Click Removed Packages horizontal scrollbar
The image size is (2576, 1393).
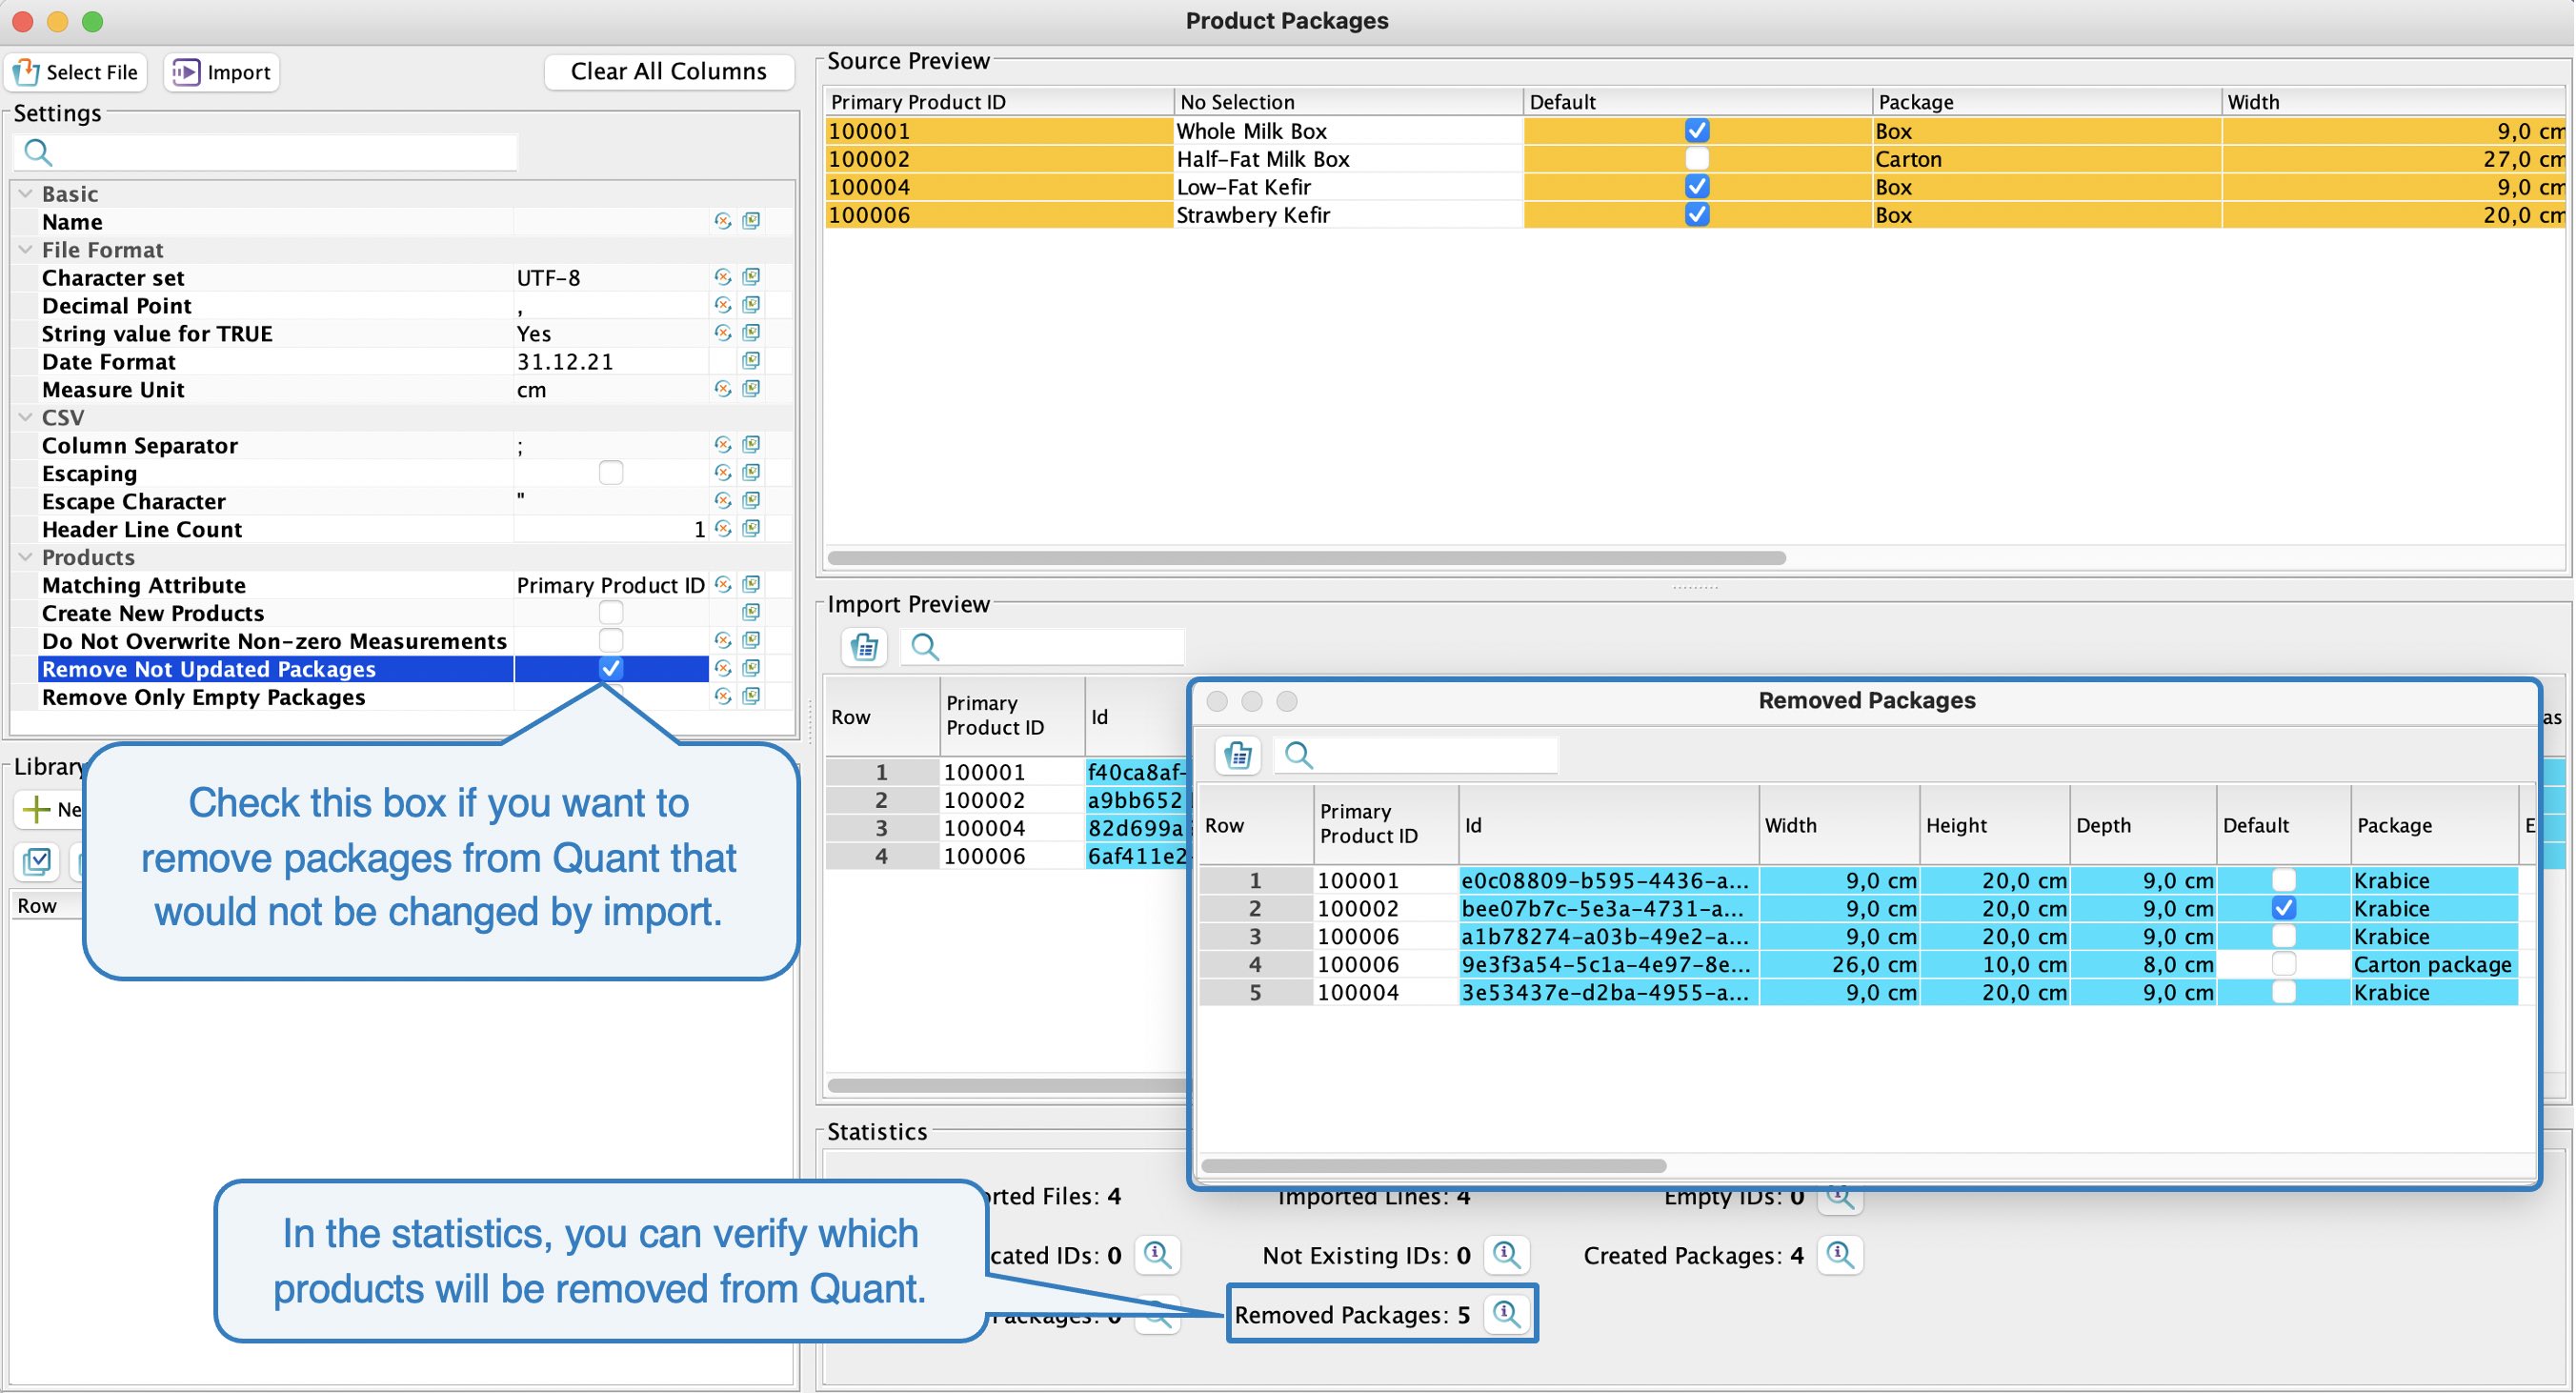(x=1433, y=1166)
